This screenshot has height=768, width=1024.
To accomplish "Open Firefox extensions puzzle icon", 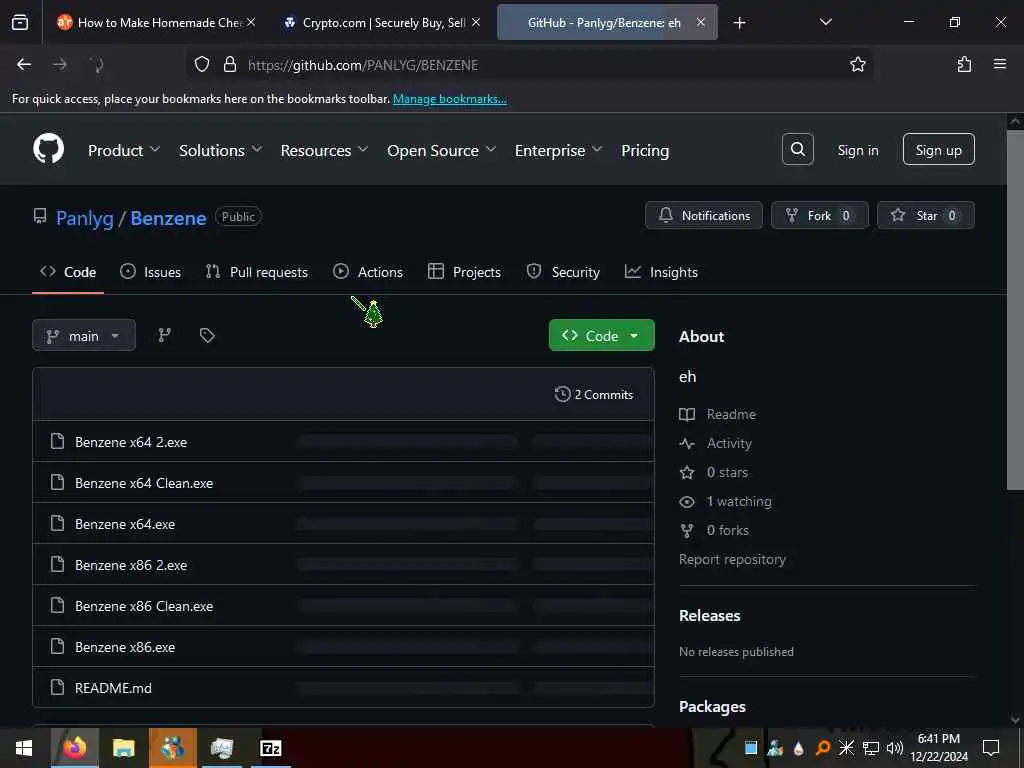I will coord(964,64).
